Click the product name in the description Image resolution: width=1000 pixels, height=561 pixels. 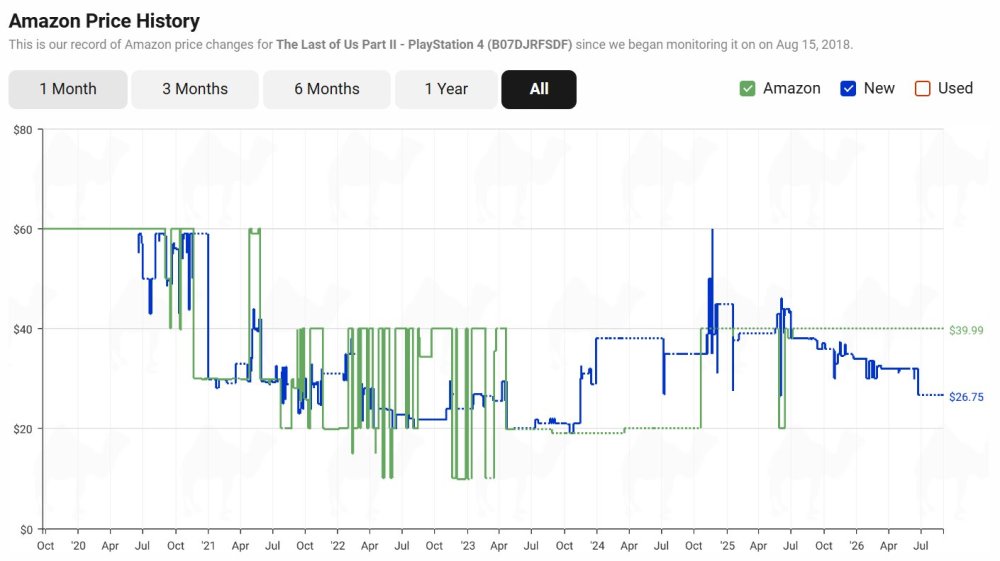pos(424,45)
